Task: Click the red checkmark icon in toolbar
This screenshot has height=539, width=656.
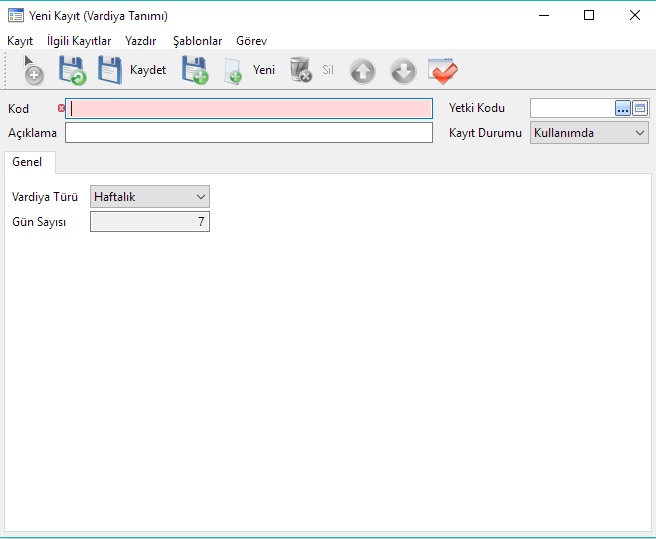Action: (x=442, y=71)
